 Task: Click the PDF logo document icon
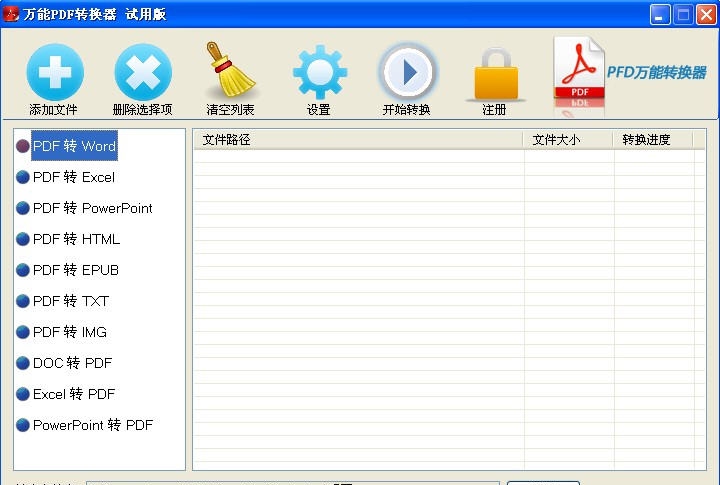tap(579, 68)
